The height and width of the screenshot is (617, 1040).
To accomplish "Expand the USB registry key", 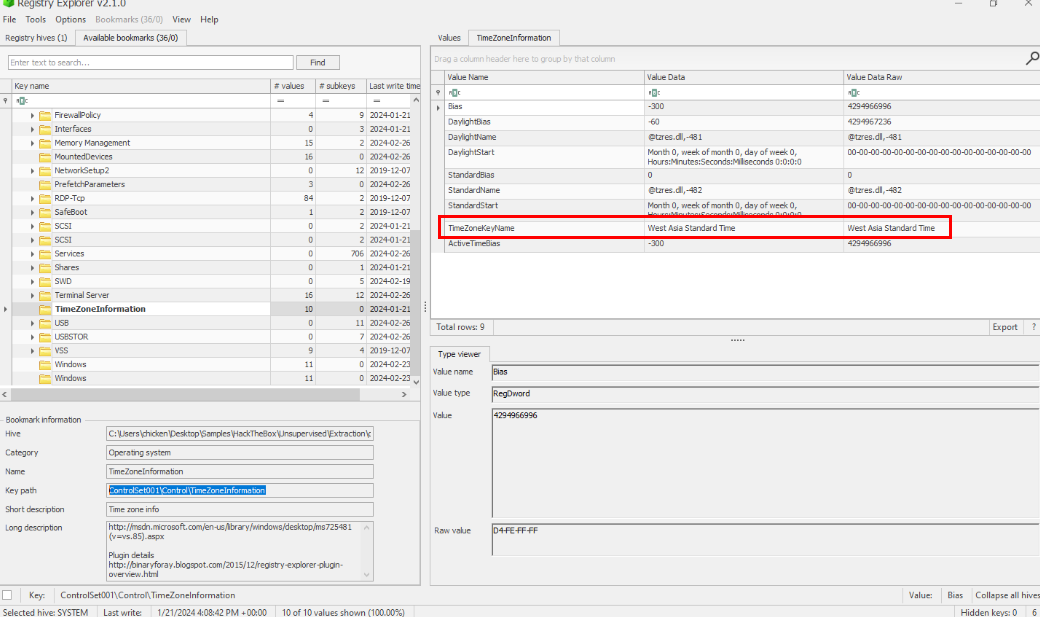I will 32,324.
